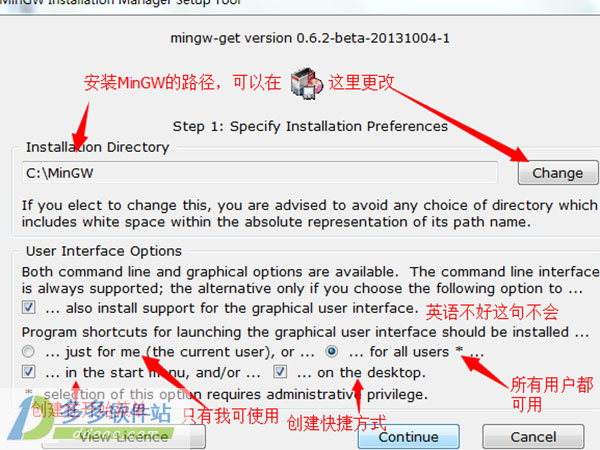Click the 'also install support' checkbox label
This screenshot has height=450, width=600.
click(232, 308)
